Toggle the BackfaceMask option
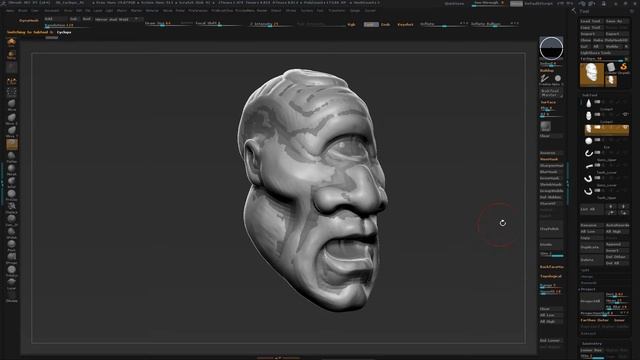The image size is (640, 360). (551, 267)
